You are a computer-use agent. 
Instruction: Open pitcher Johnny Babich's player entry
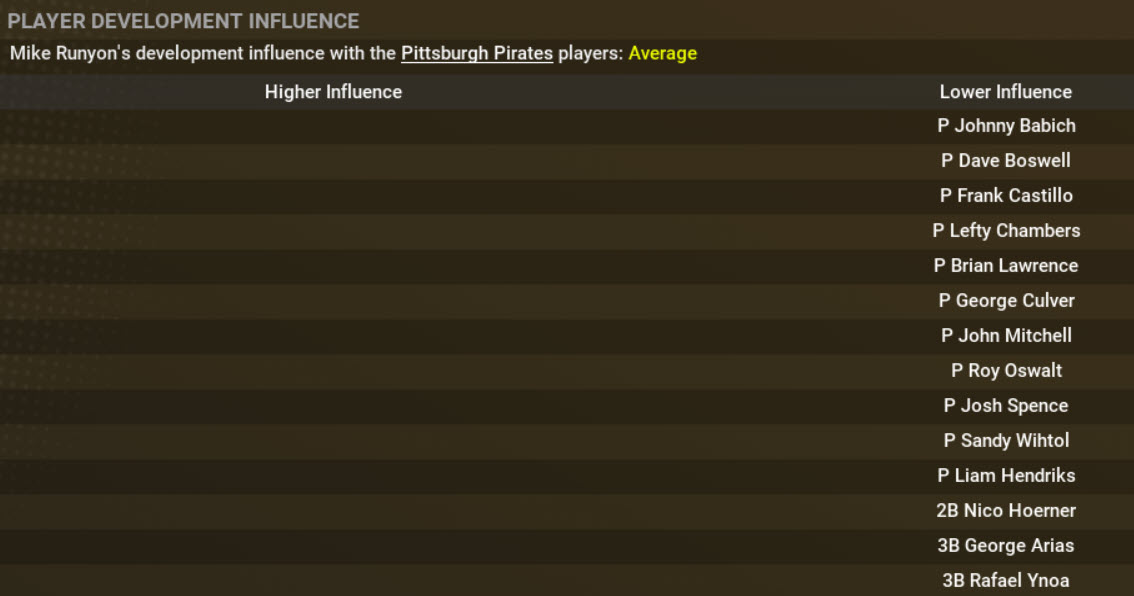[x=1006, y=126]
